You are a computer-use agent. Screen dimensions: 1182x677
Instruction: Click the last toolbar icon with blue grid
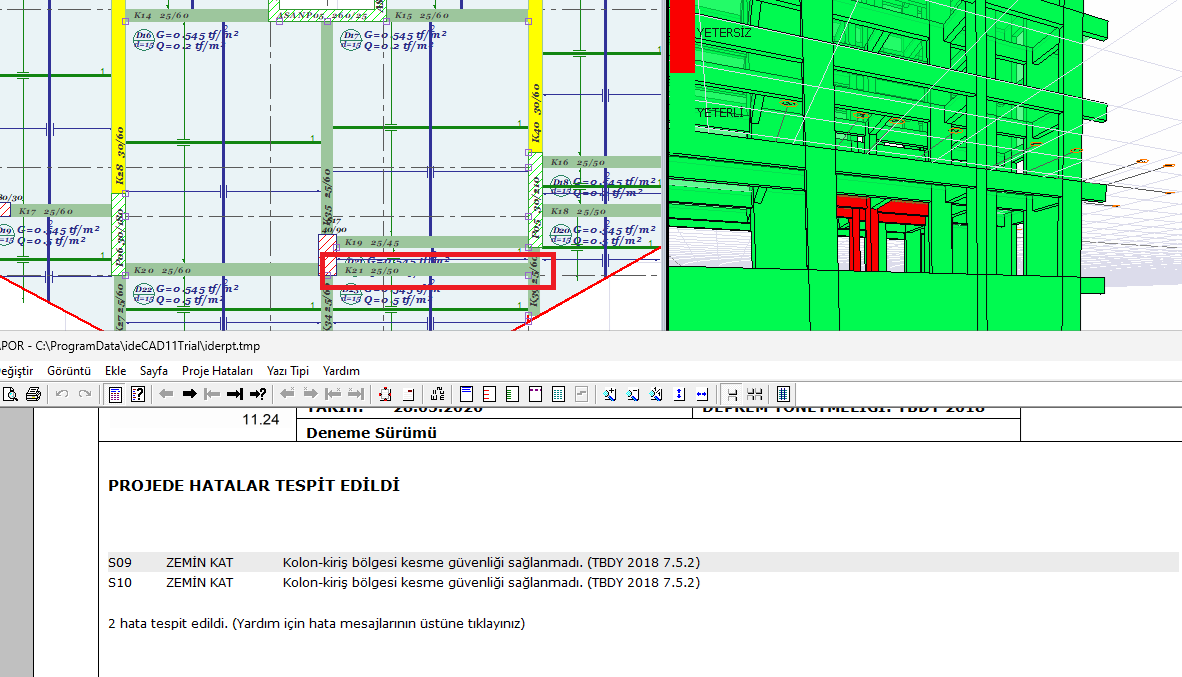(783, 394)
